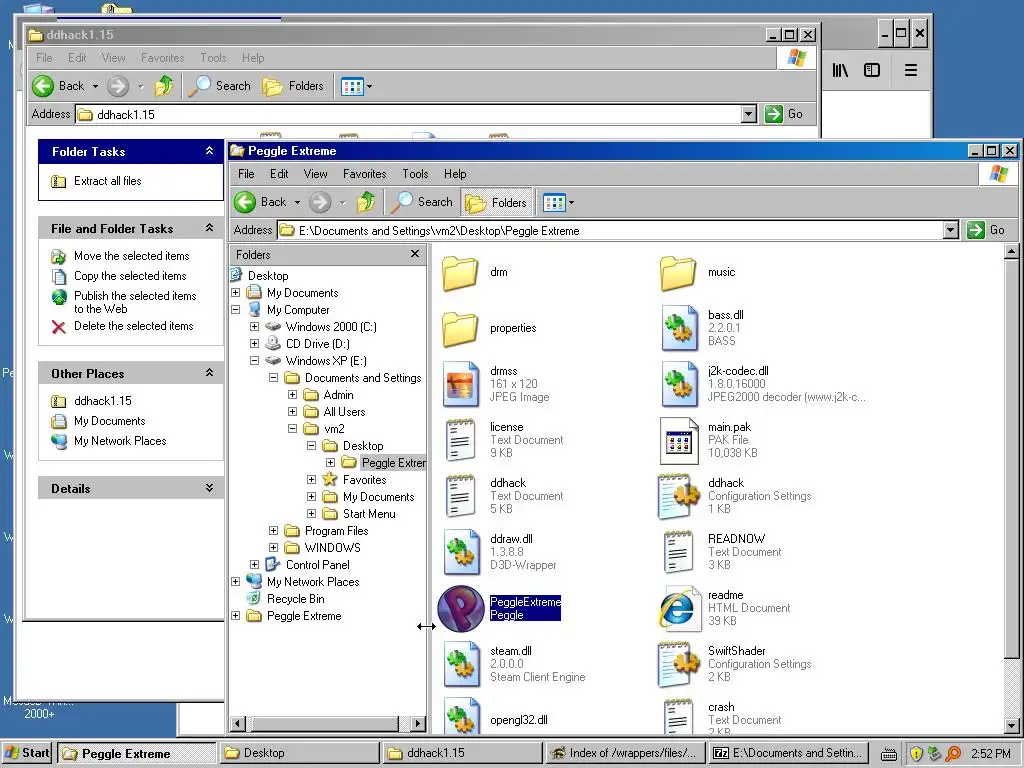The width and height of the screenshot is (1024, 768).
Task: Select the ddraw.dll file icon
Action: click(x=462, y=552)
